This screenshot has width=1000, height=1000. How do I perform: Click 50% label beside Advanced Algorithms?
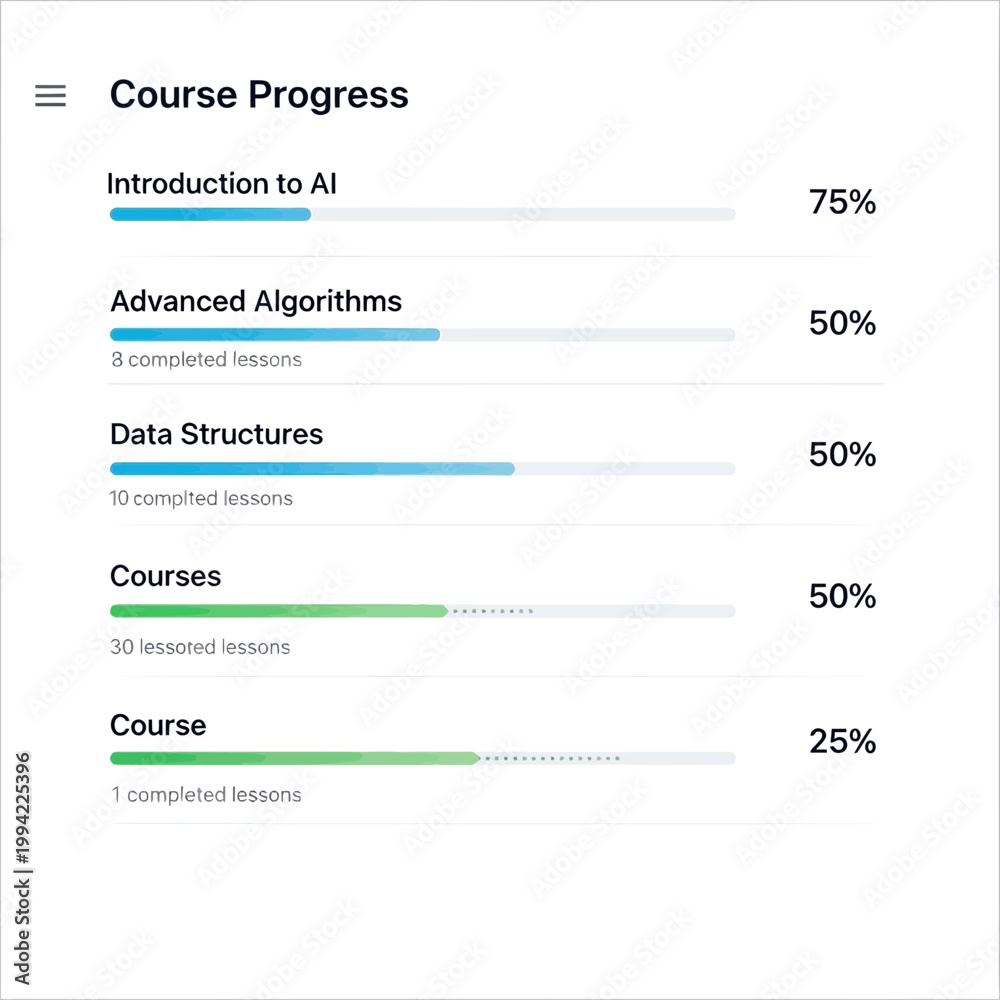coord(842,323)
